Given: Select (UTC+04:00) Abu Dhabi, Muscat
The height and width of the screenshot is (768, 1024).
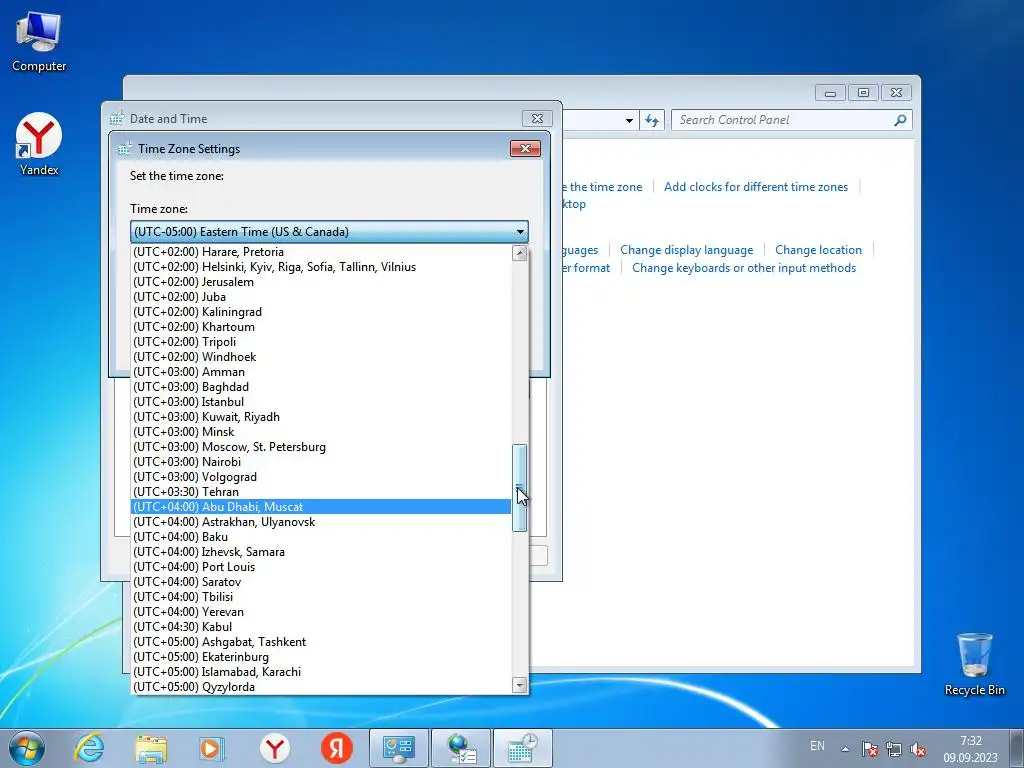Looking at the screenshot, I should pos(321,507).
